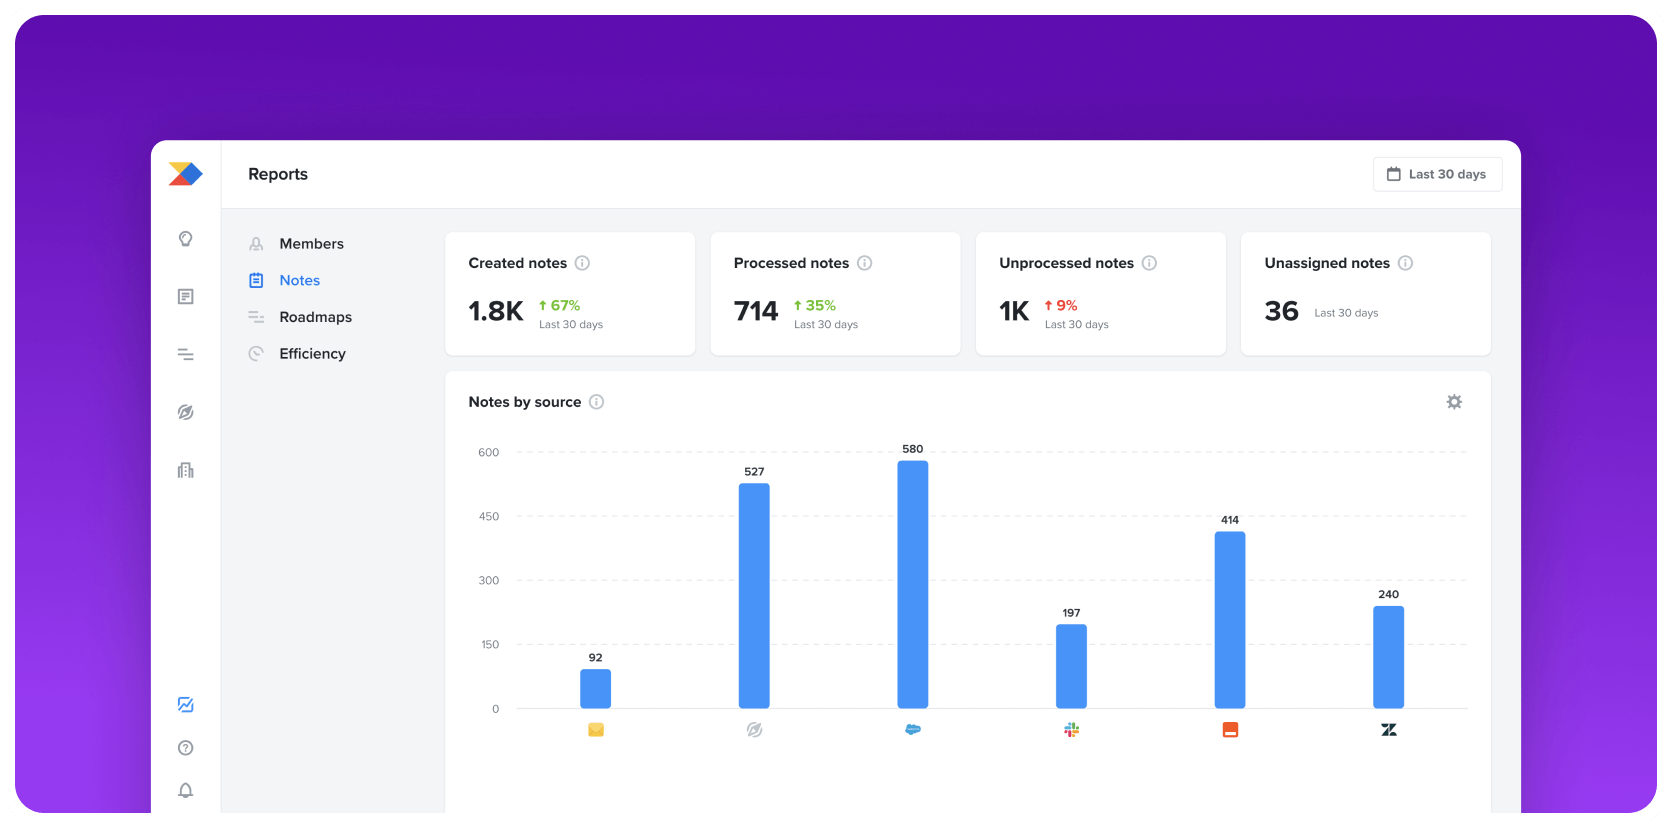Open the crossed-planet sidebar icon
1670x826 pixels.
point(185,412)
